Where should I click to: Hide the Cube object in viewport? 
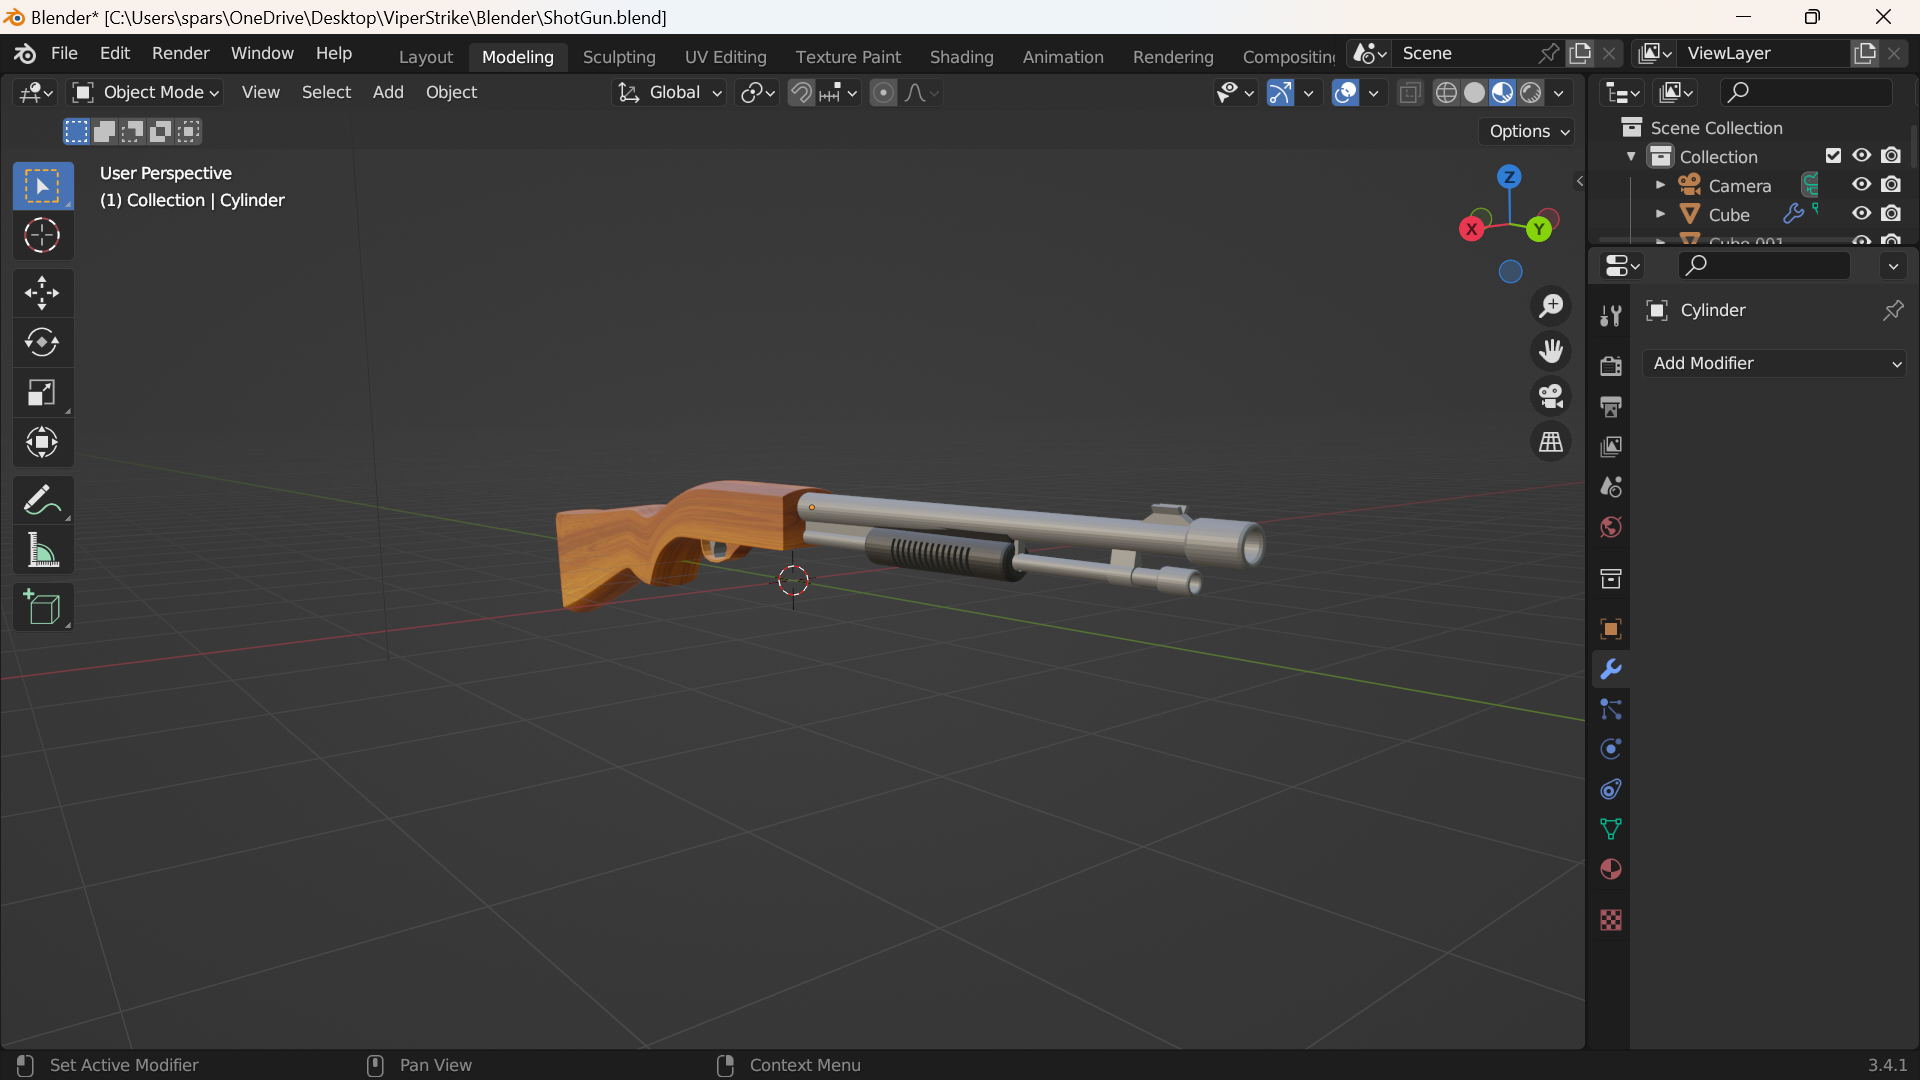click(1861, 213)
